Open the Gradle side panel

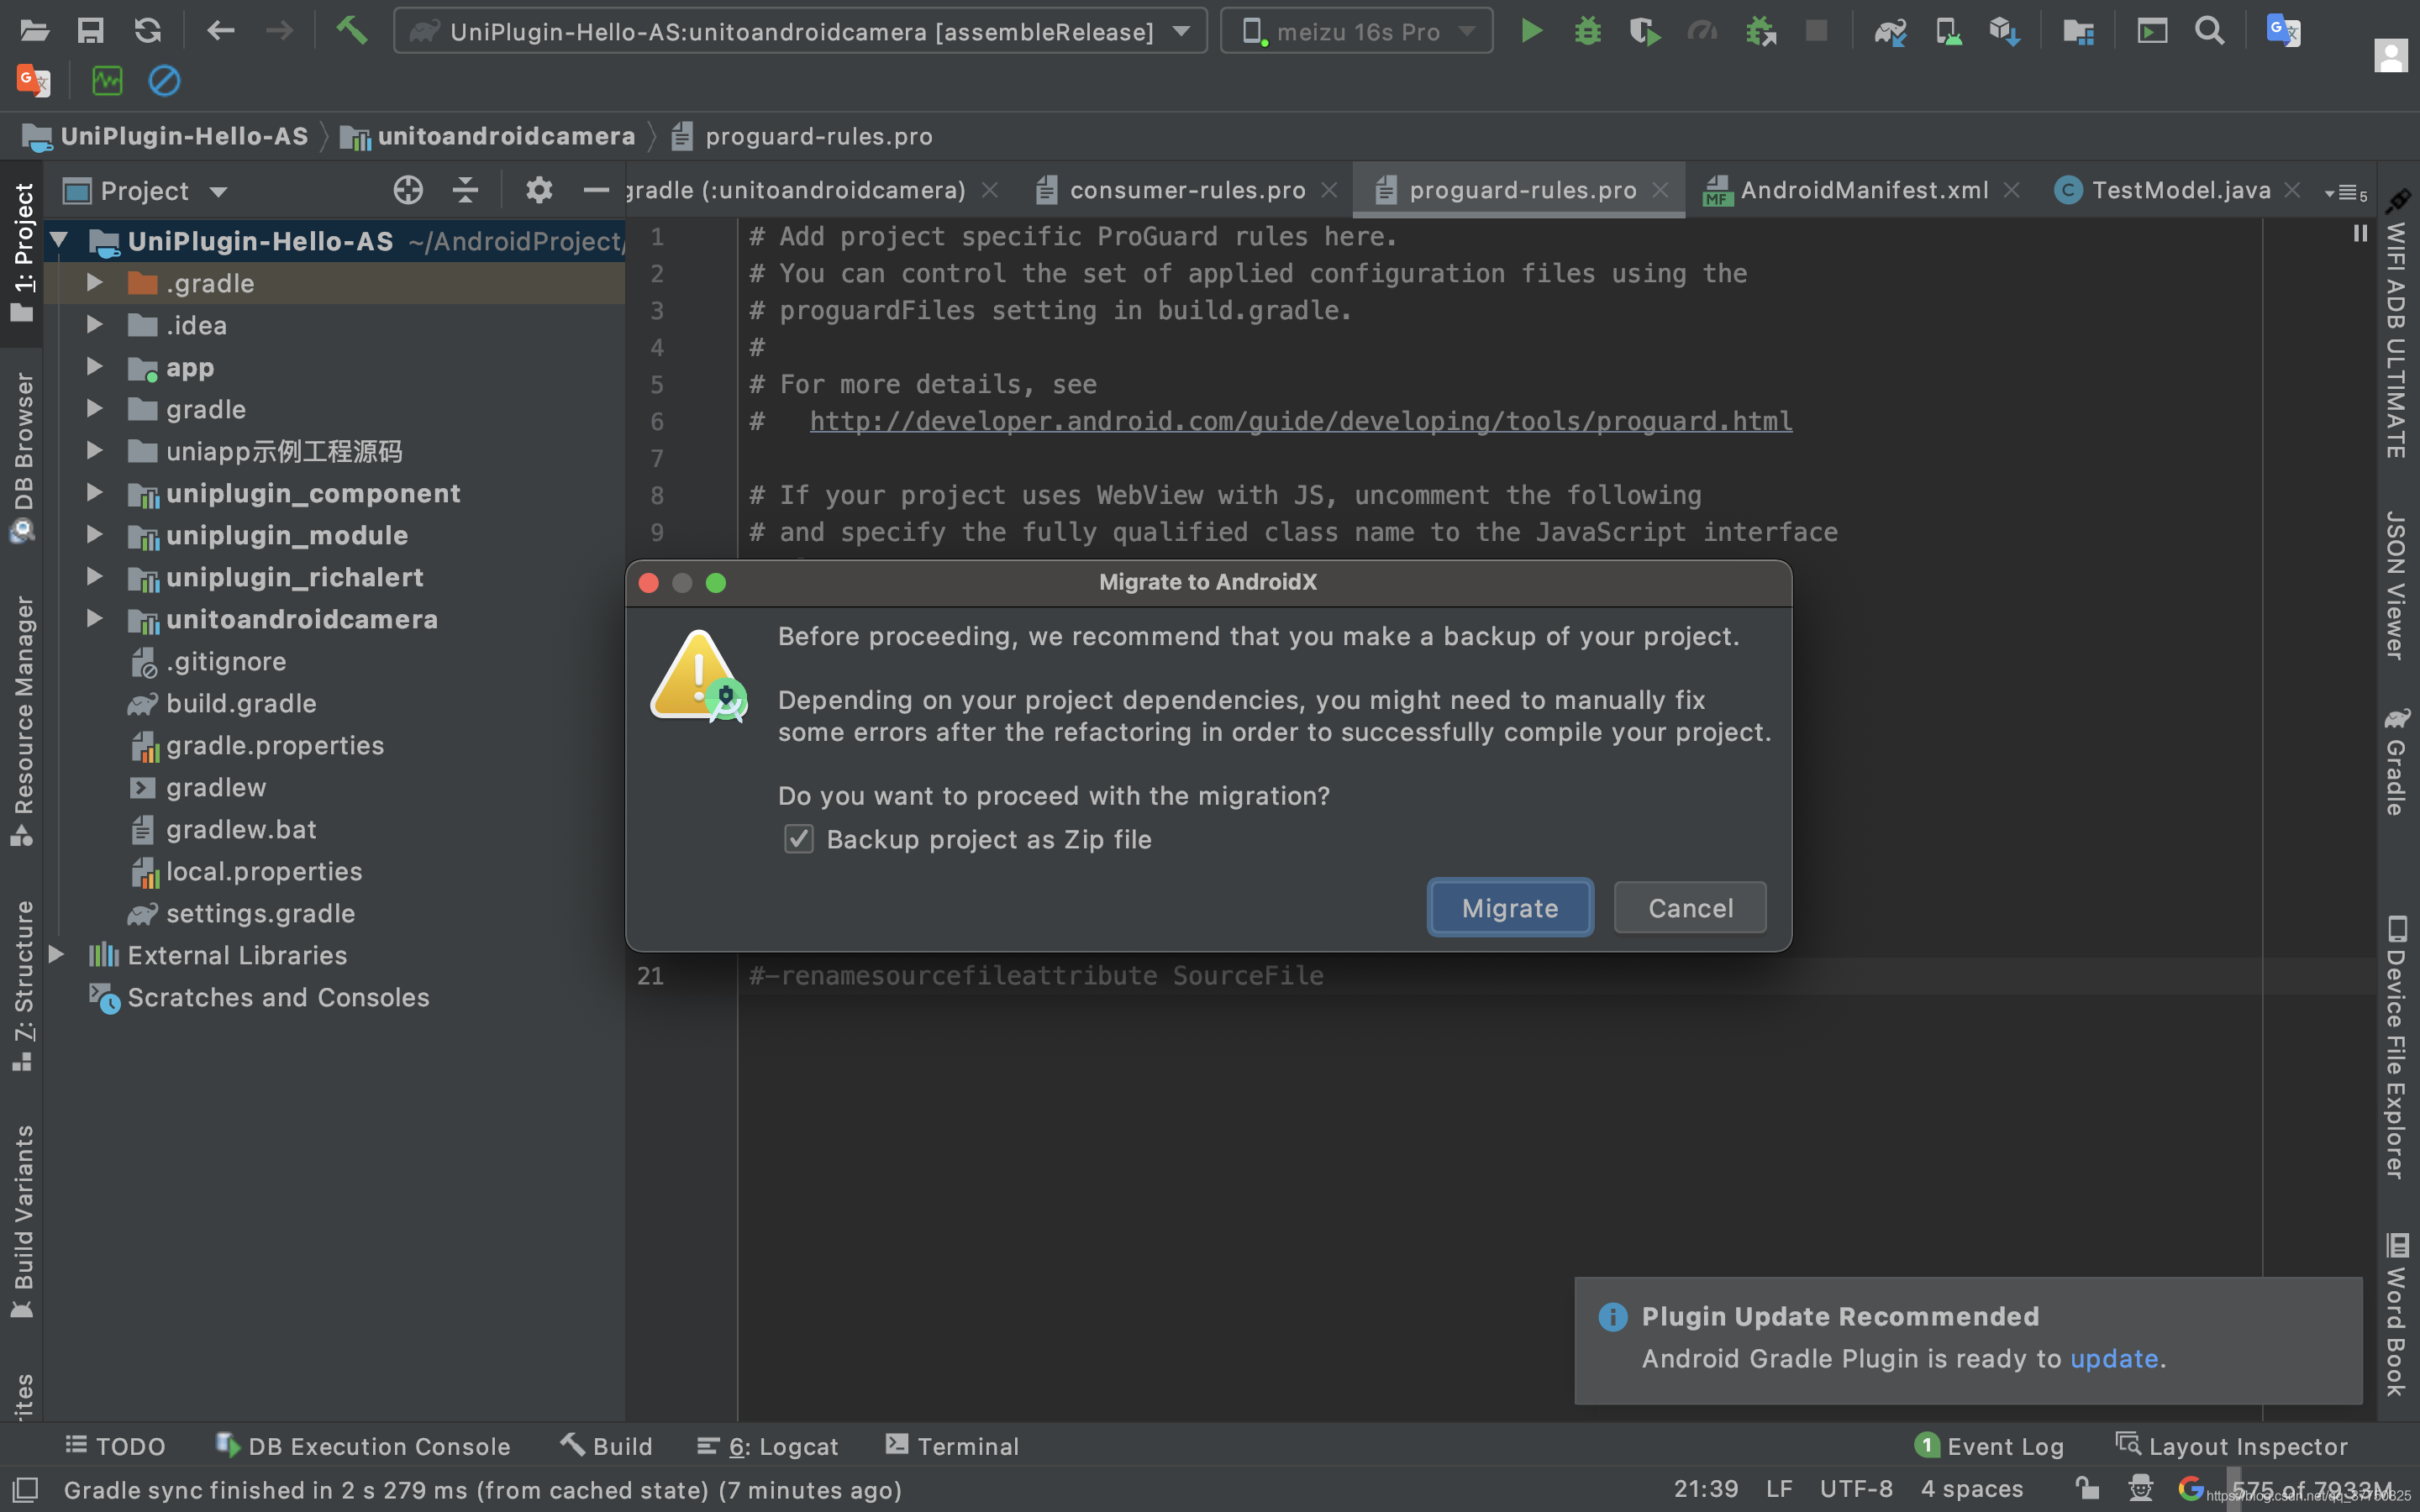[x=2397, y=762]
